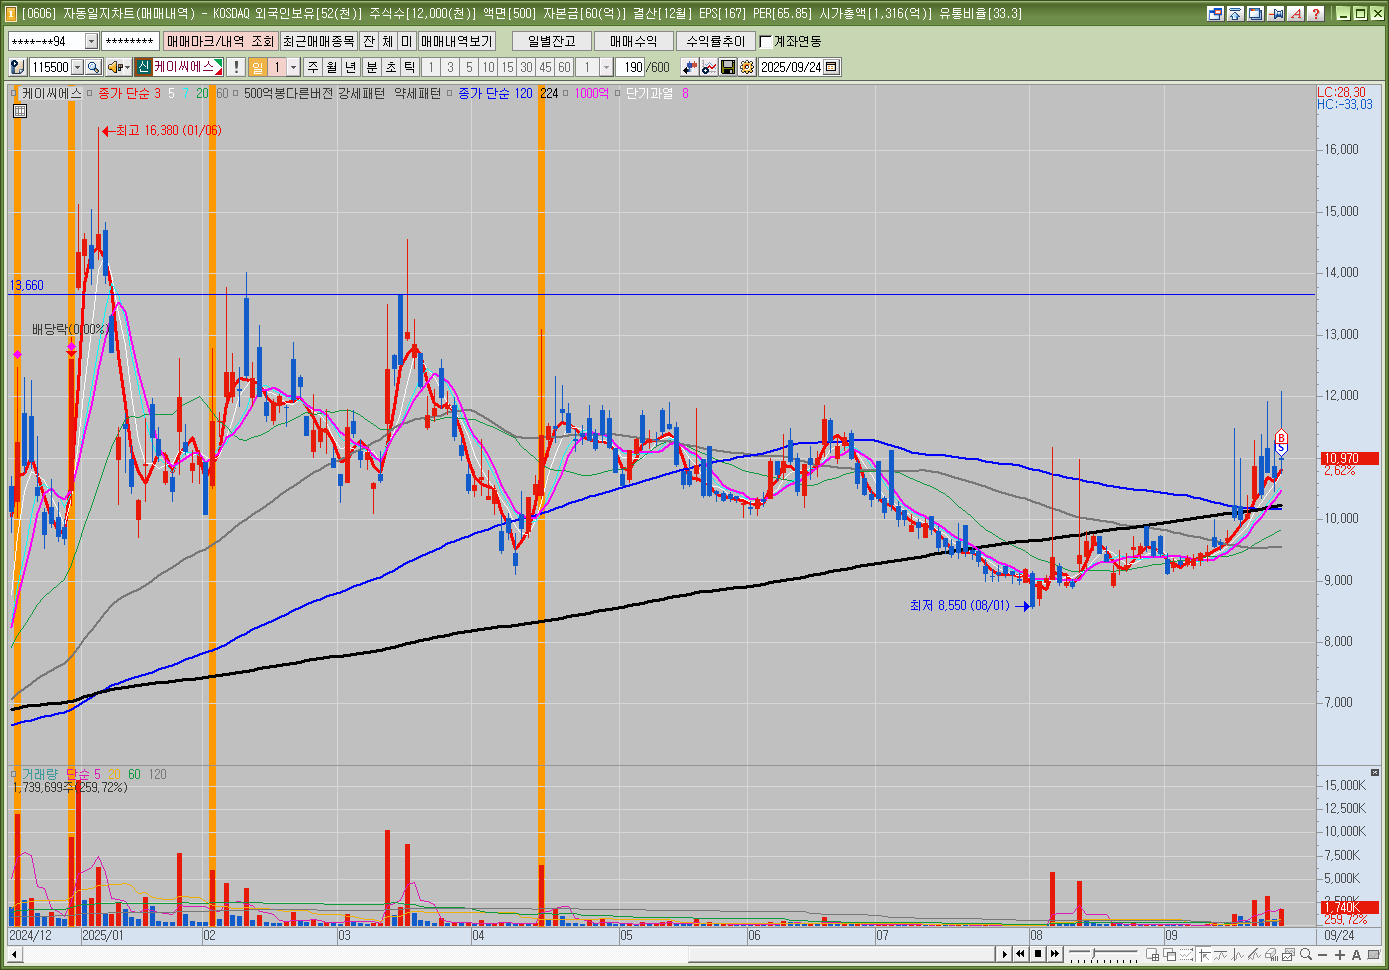The image size is (1389, 970).
Task: Click the chart zoom slider handle
Action: (1093, 953)
